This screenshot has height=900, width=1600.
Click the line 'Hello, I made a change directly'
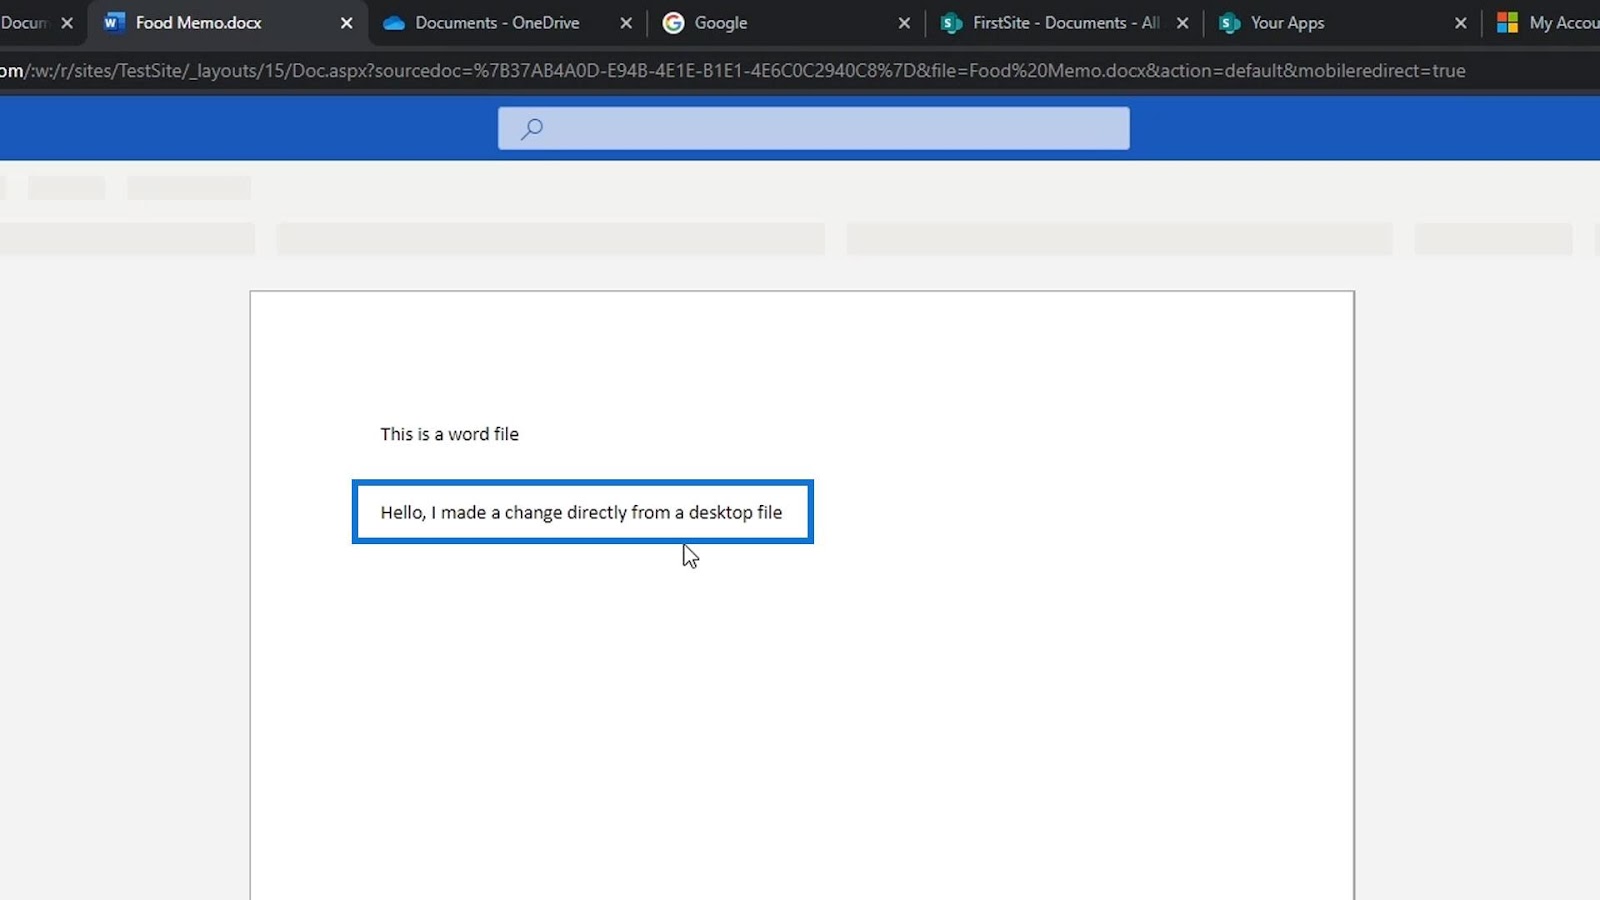click(x=581, y=512)
